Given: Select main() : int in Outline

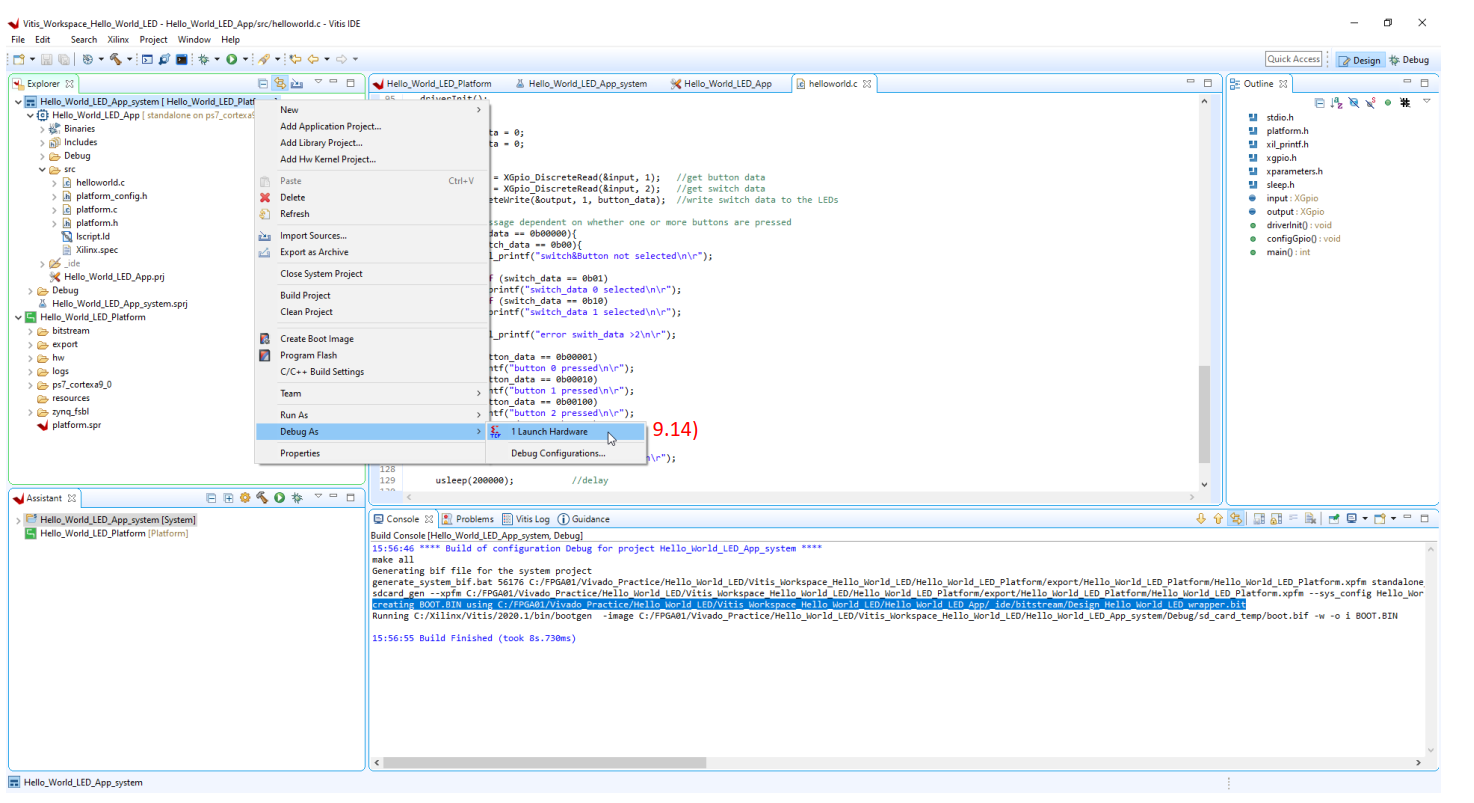Looking at the screenshot, I should tap(1288, 252).
